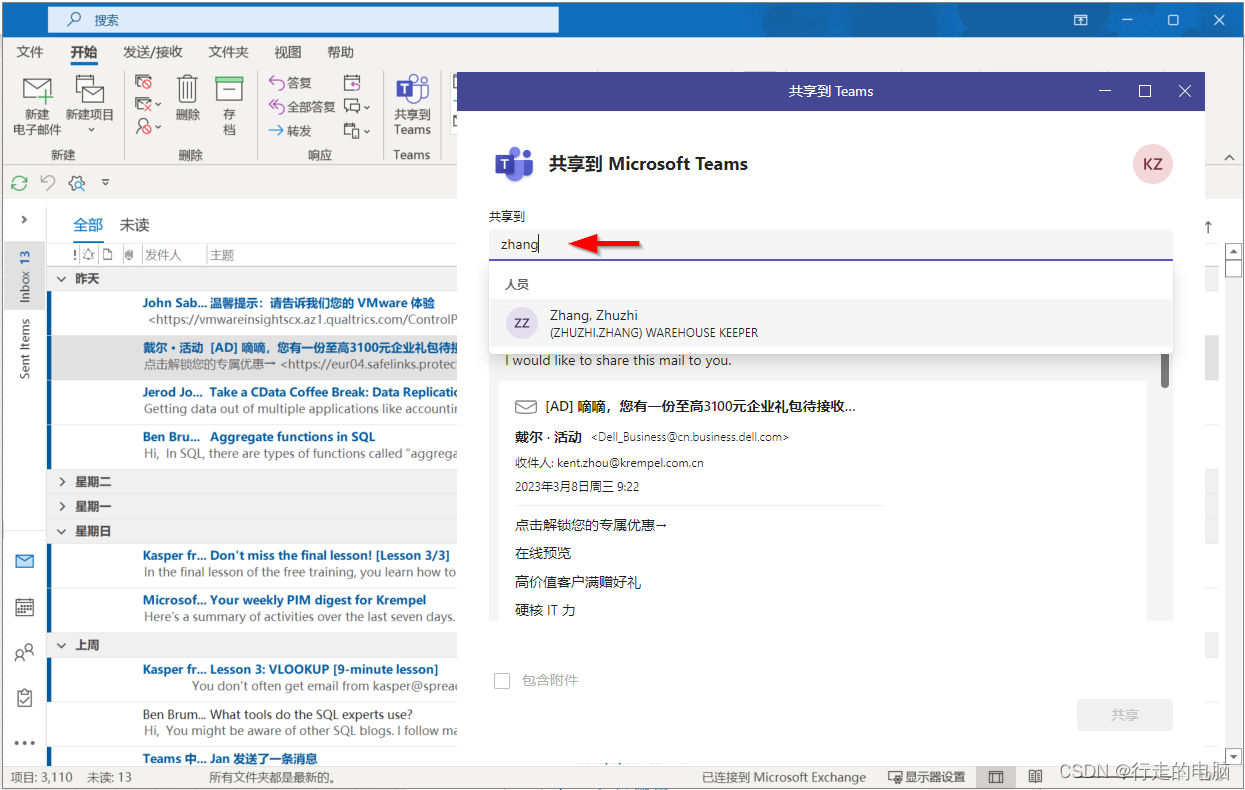Open Calendar view from the navigation bar
The width and height of the screenshot is (1245, 790).
point(25,607)
